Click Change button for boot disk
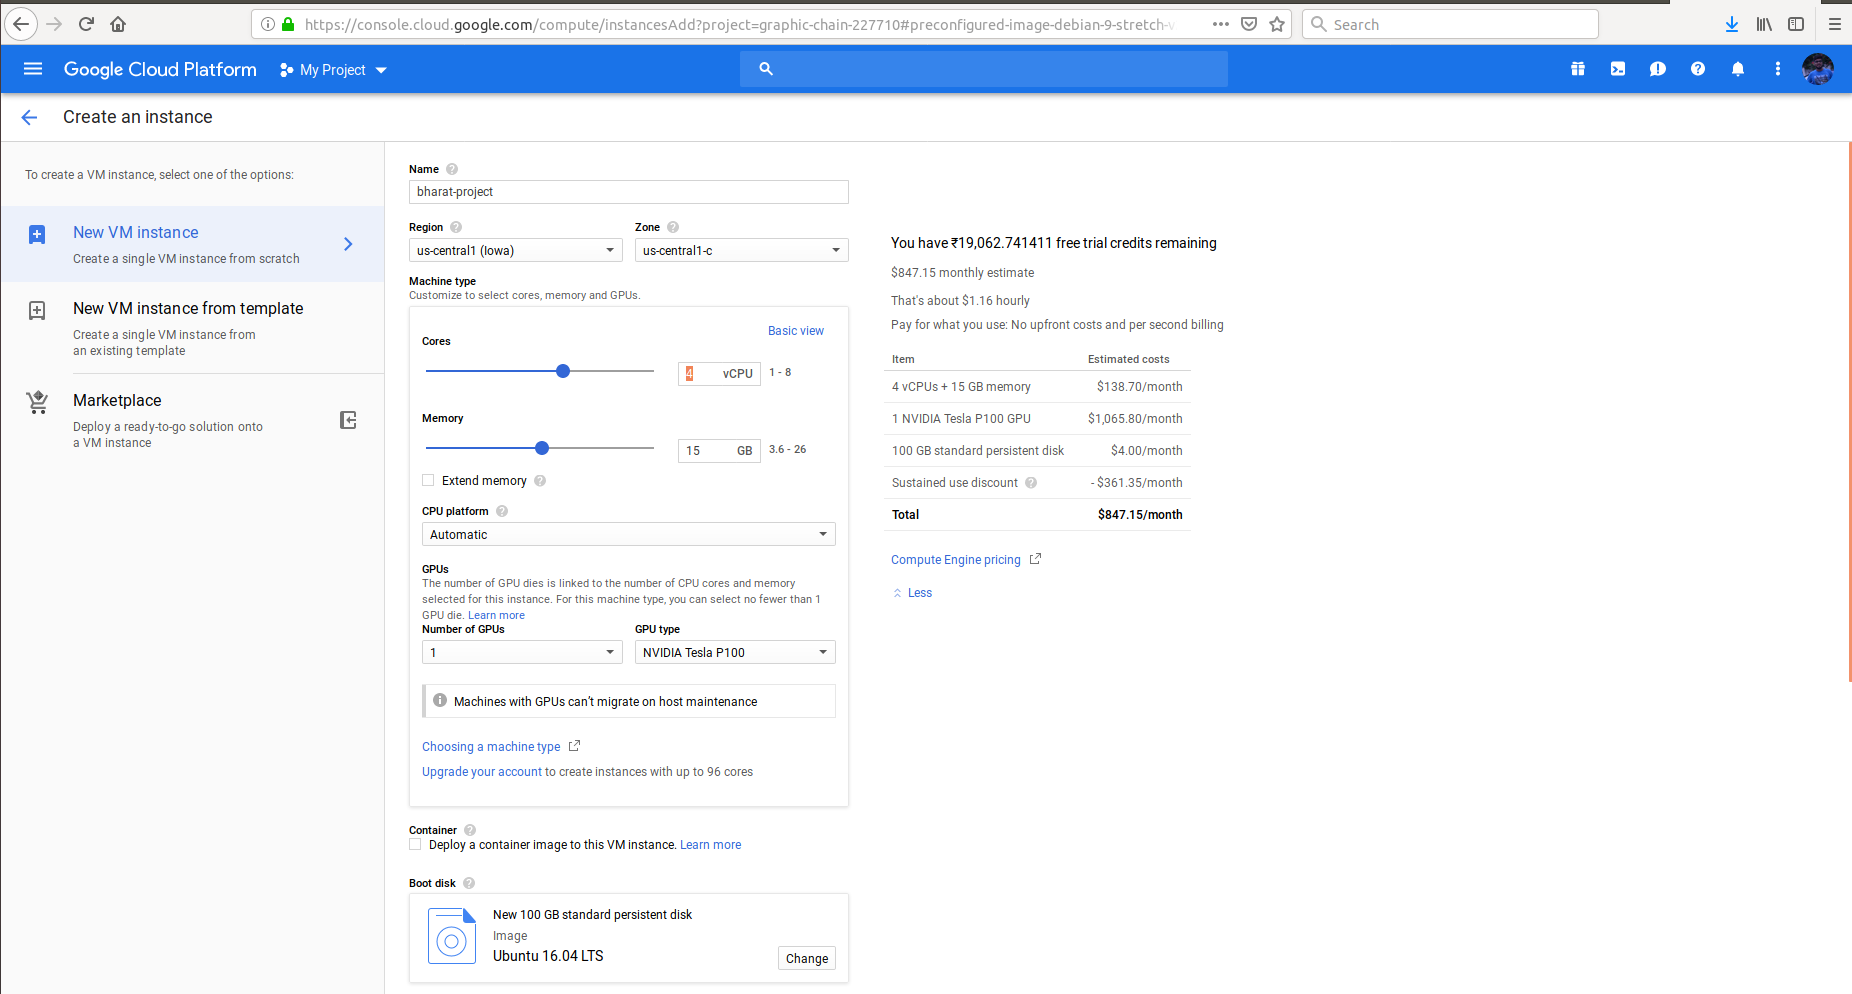Viewport: 1852px width, 994px height. pos(807,958)
